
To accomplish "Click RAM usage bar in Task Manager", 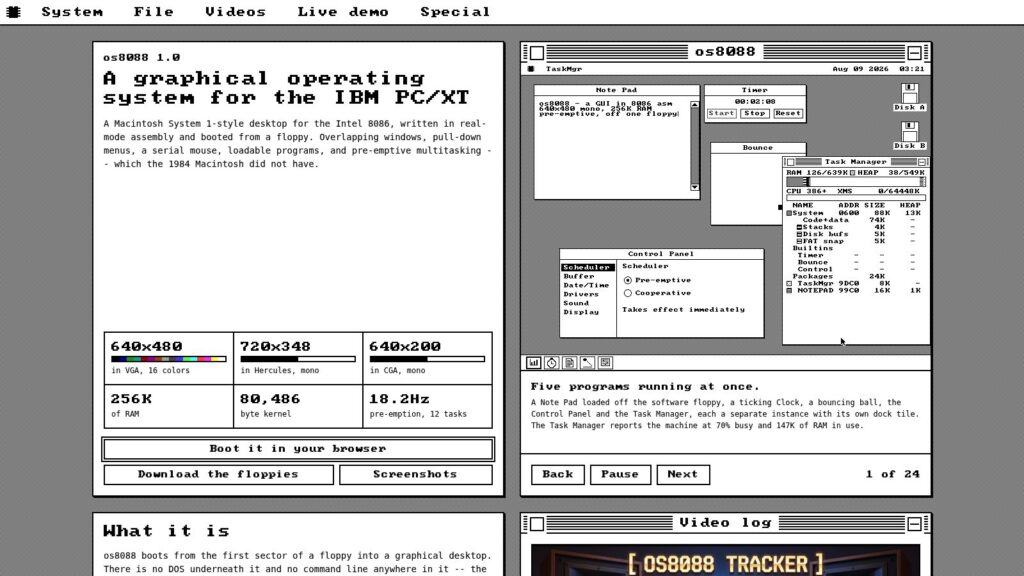I will (x=856, y=182).
